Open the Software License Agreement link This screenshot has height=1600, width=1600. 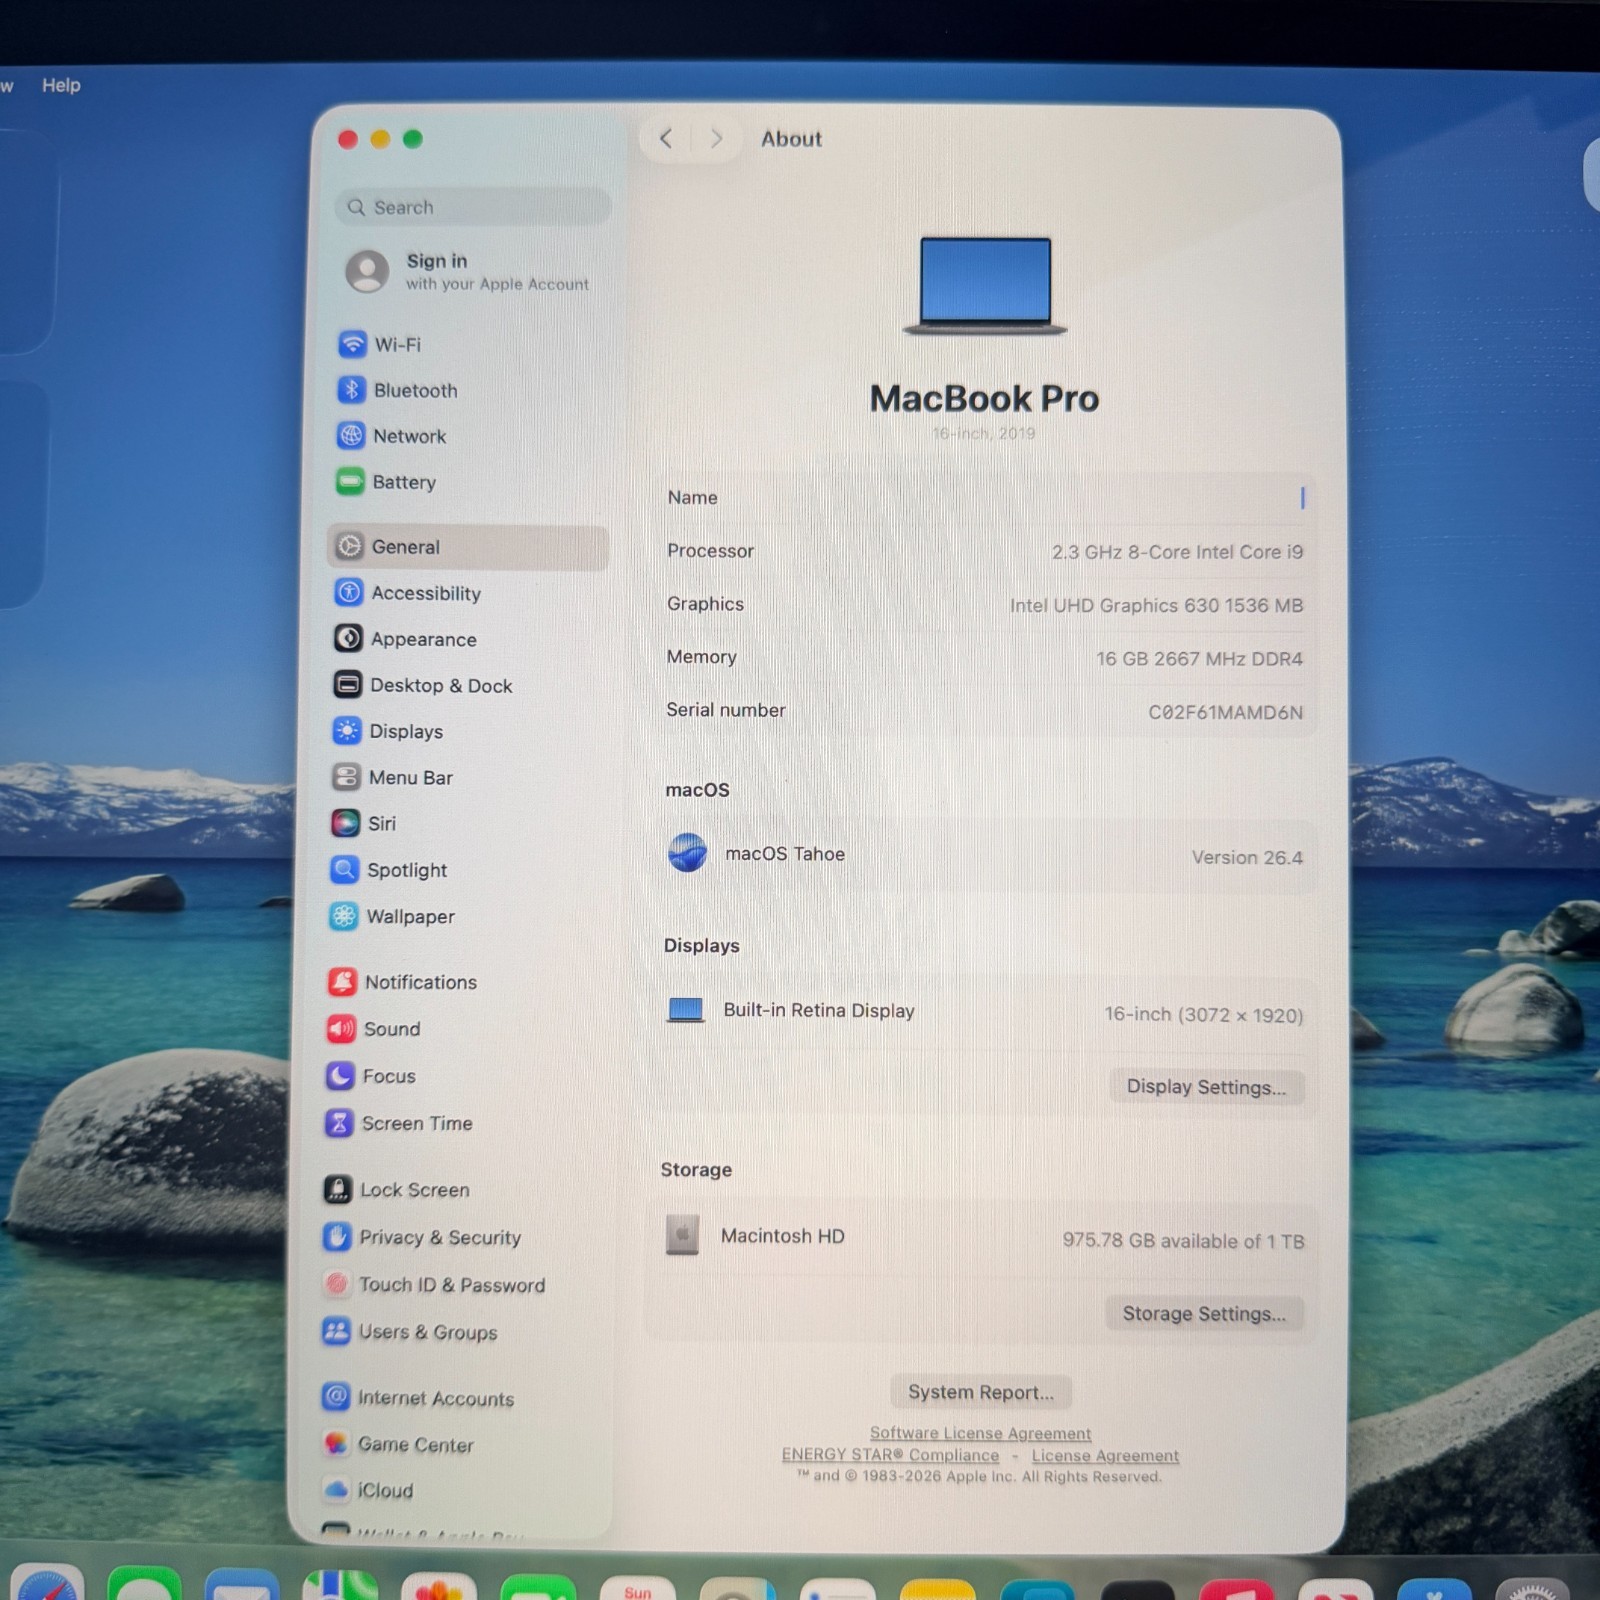coord(980,1433)
